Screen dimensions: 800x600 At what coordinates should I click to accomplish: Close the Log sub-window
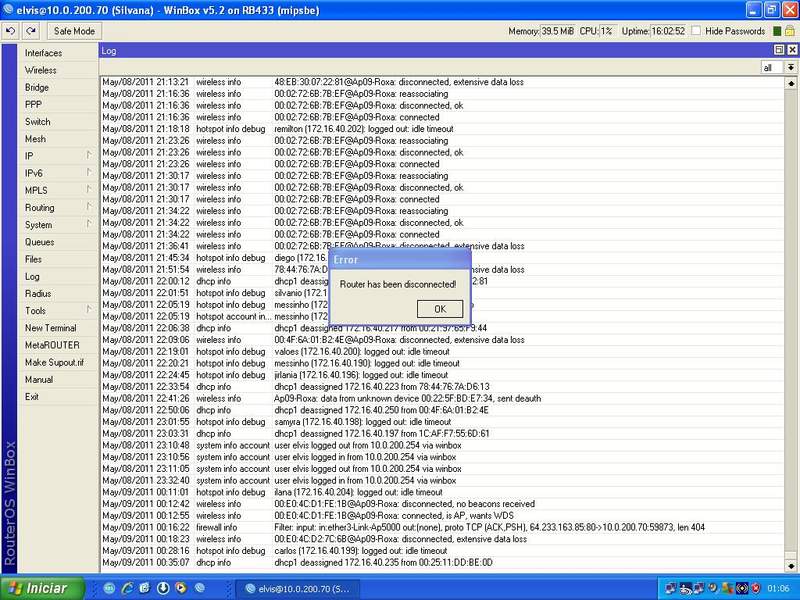coord(792,49)
